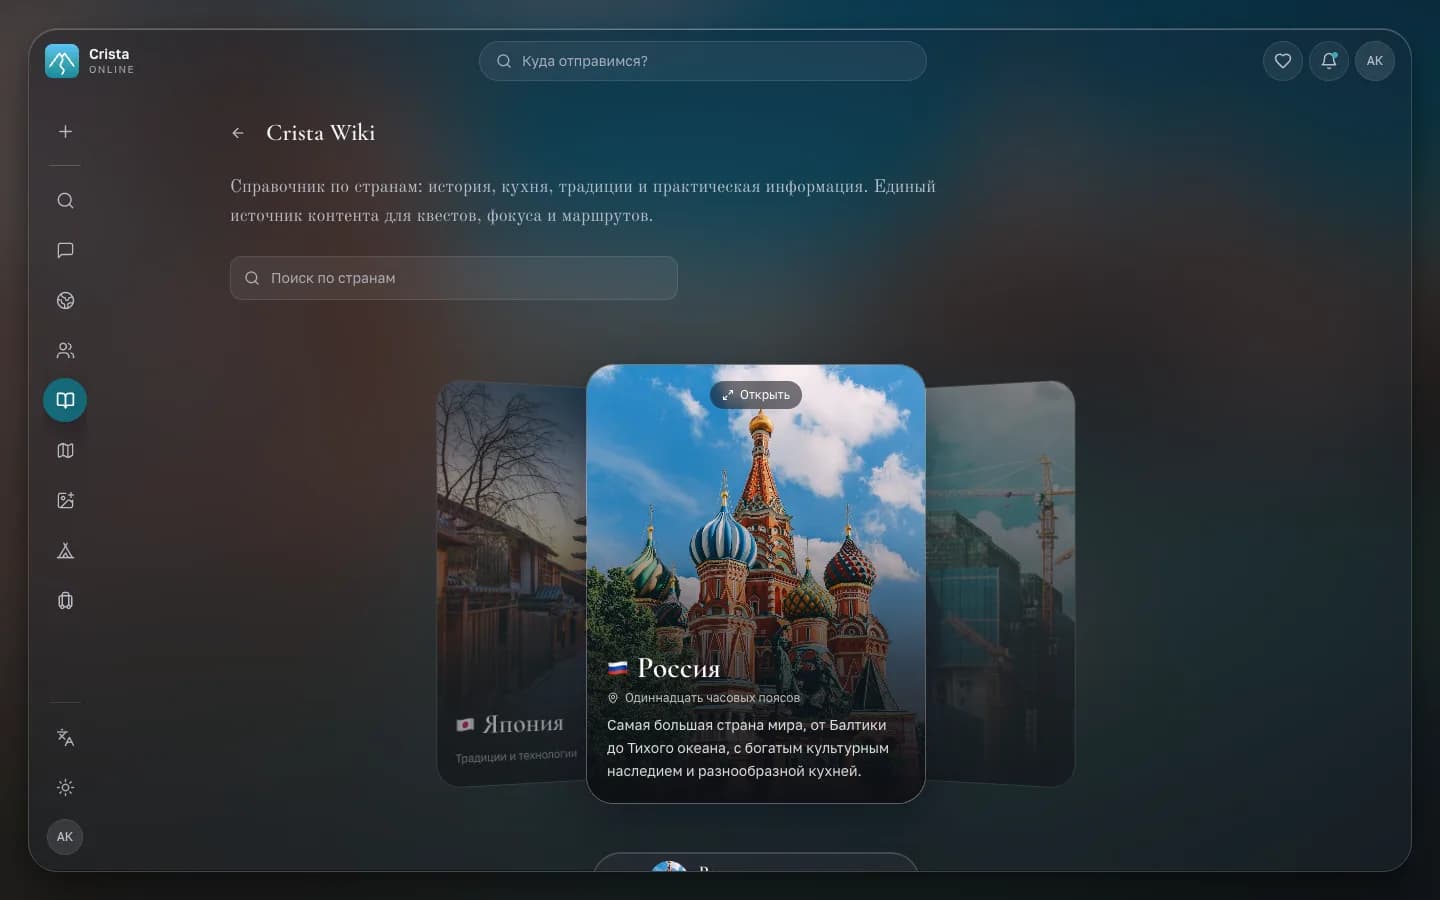Click the language translate icon

tap(65, 738)
